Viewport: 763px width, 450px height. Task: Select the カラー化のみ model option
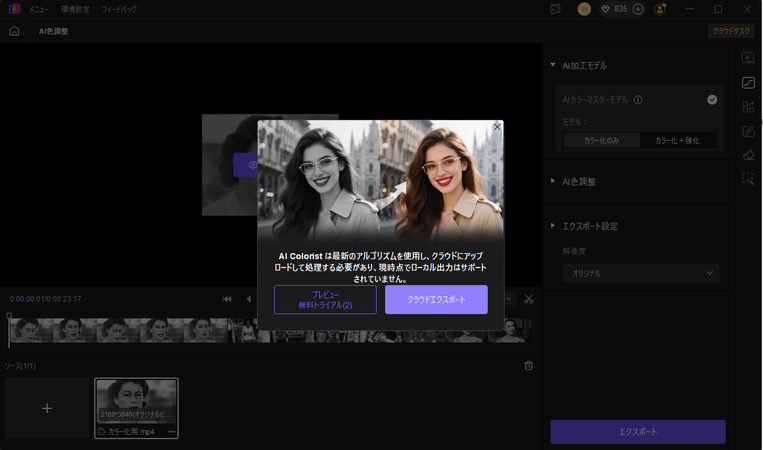tap(600, 141)
